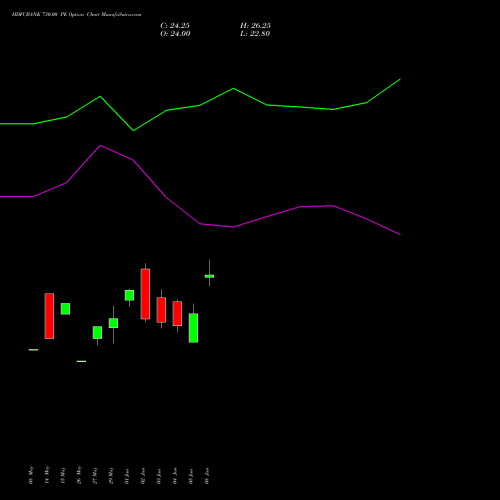
Task: Select the 01 Jun date label
Action: click(127, 476)
